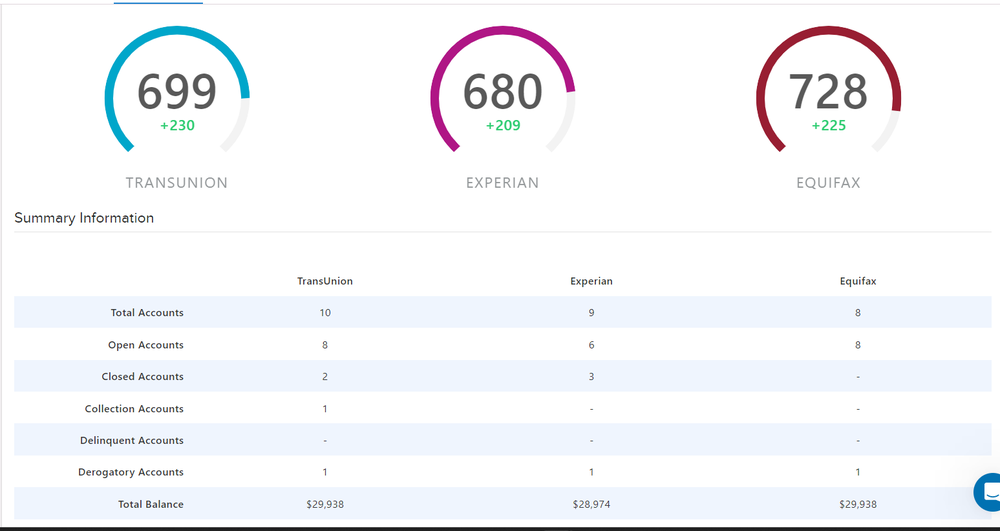Click TransUnion Derogatory Accounts value 1

pos(325,472)
